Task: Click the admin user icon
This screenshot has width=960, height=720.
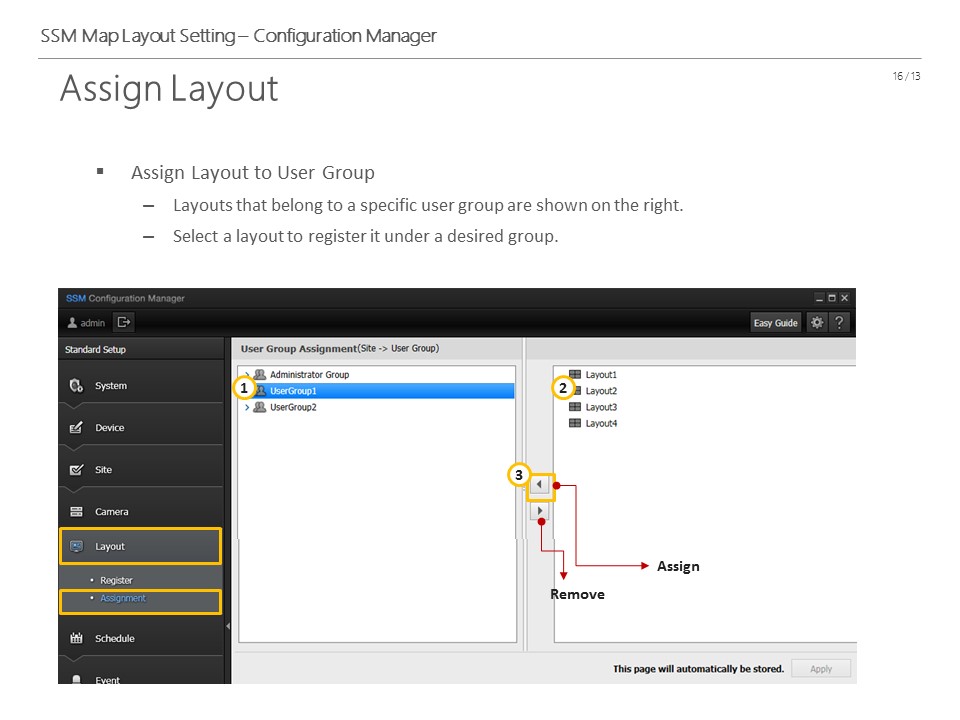Action: click(72, 323)
